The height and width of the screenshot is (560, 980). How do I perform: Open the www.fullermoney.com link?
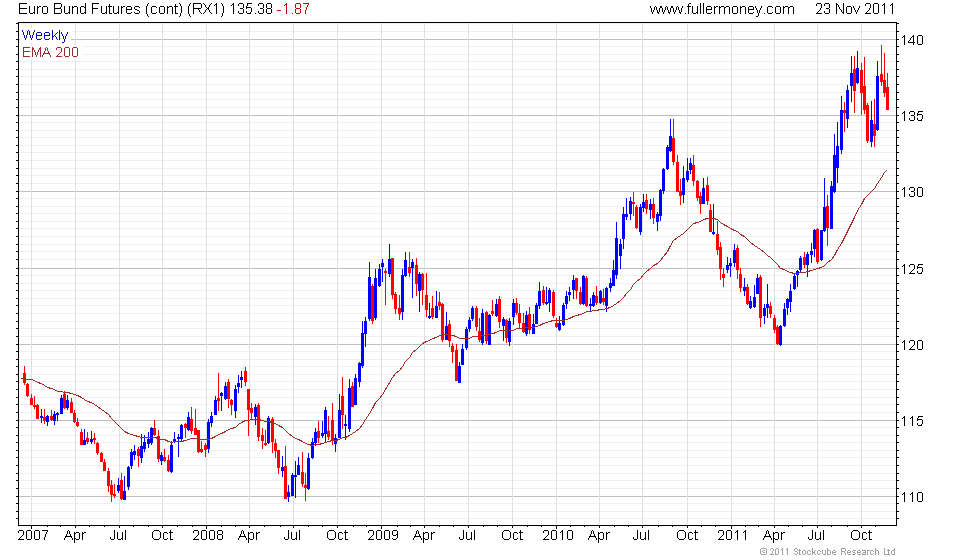pos(721,10)
